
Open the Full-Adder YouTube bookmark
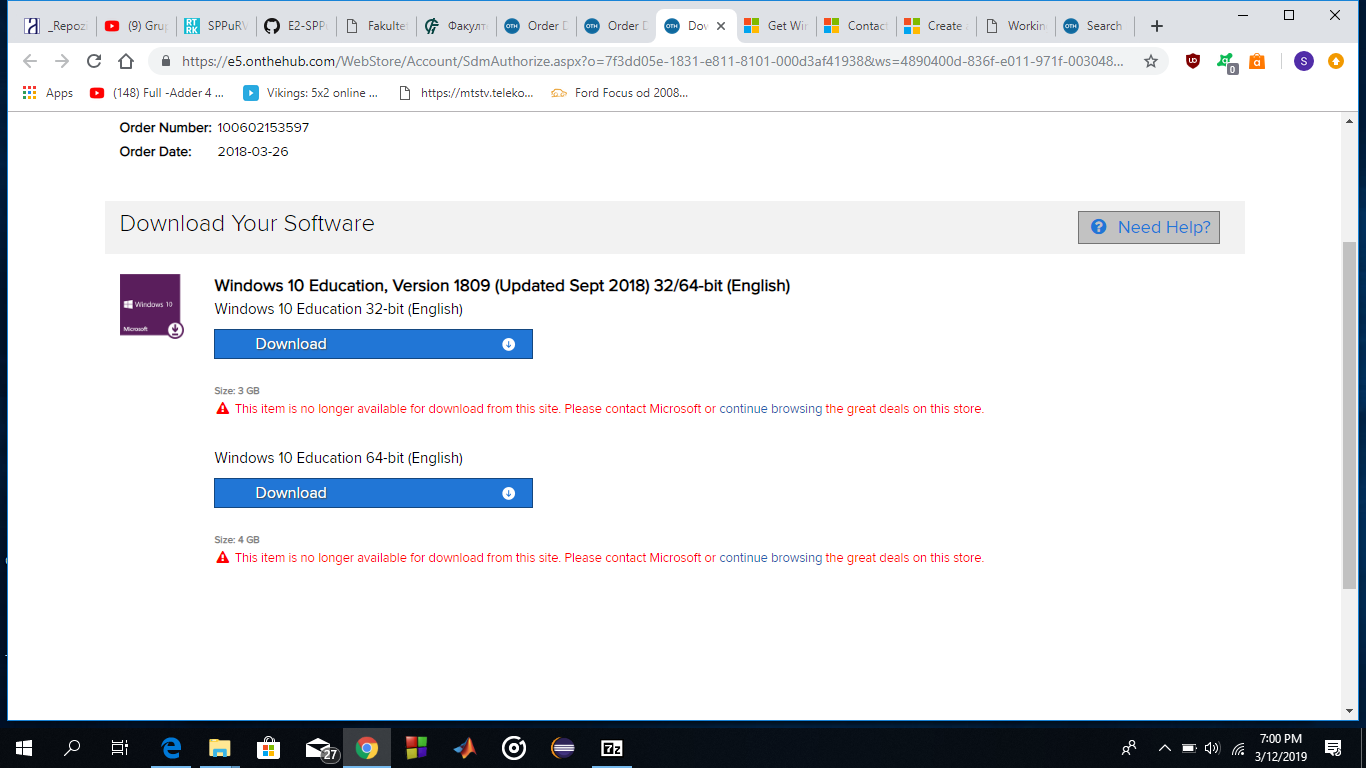coord(157,93)
